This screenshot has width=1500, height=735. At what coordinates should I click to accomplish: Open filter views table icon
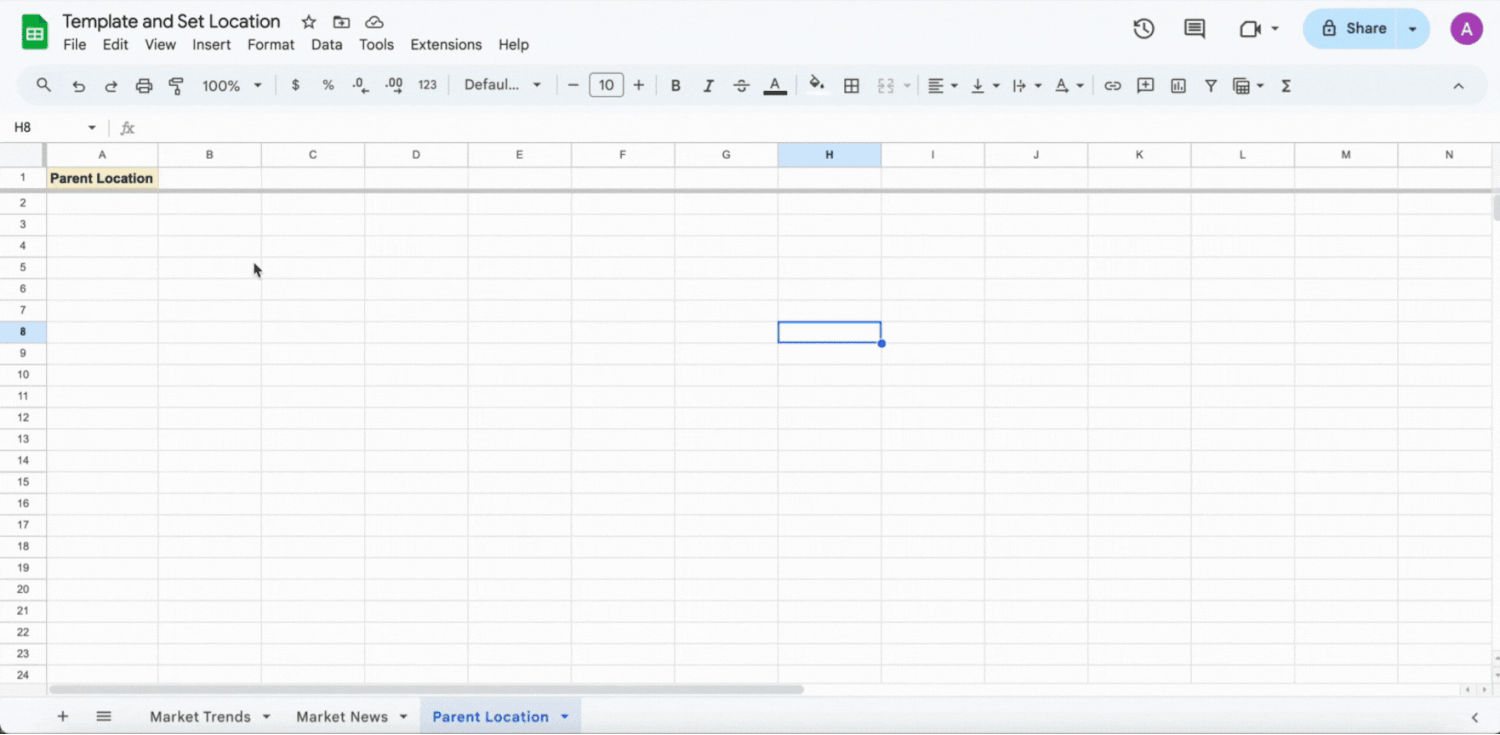1243,86
